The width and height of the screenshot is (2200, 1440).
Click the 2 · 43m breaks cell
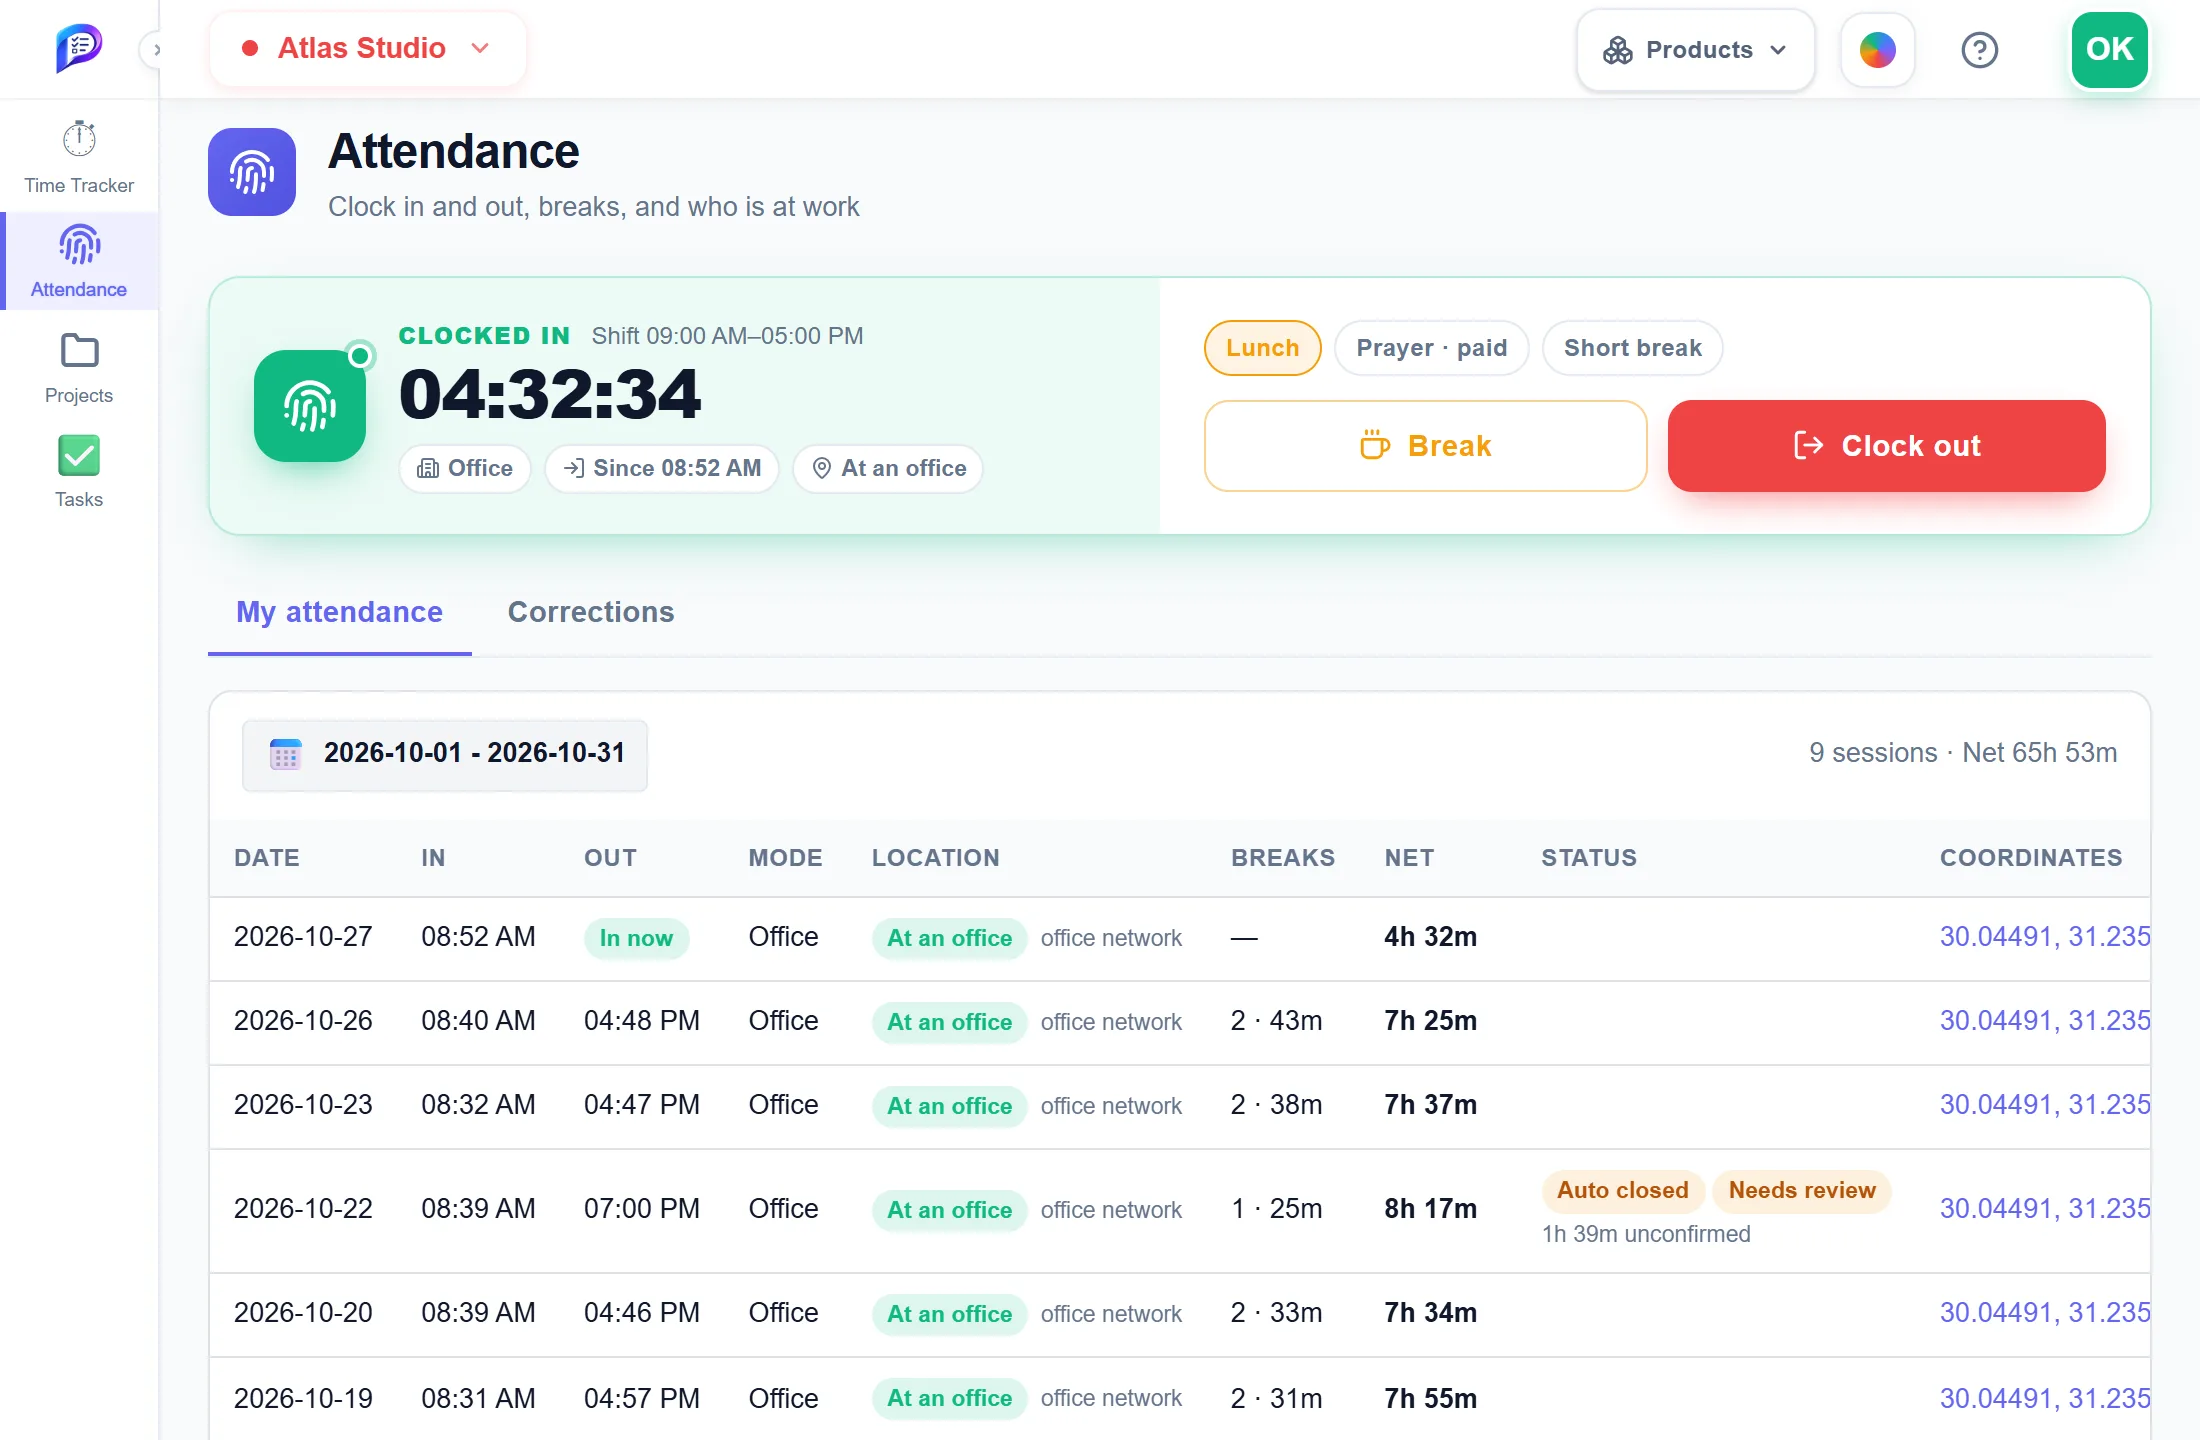pos(1276,1021)
